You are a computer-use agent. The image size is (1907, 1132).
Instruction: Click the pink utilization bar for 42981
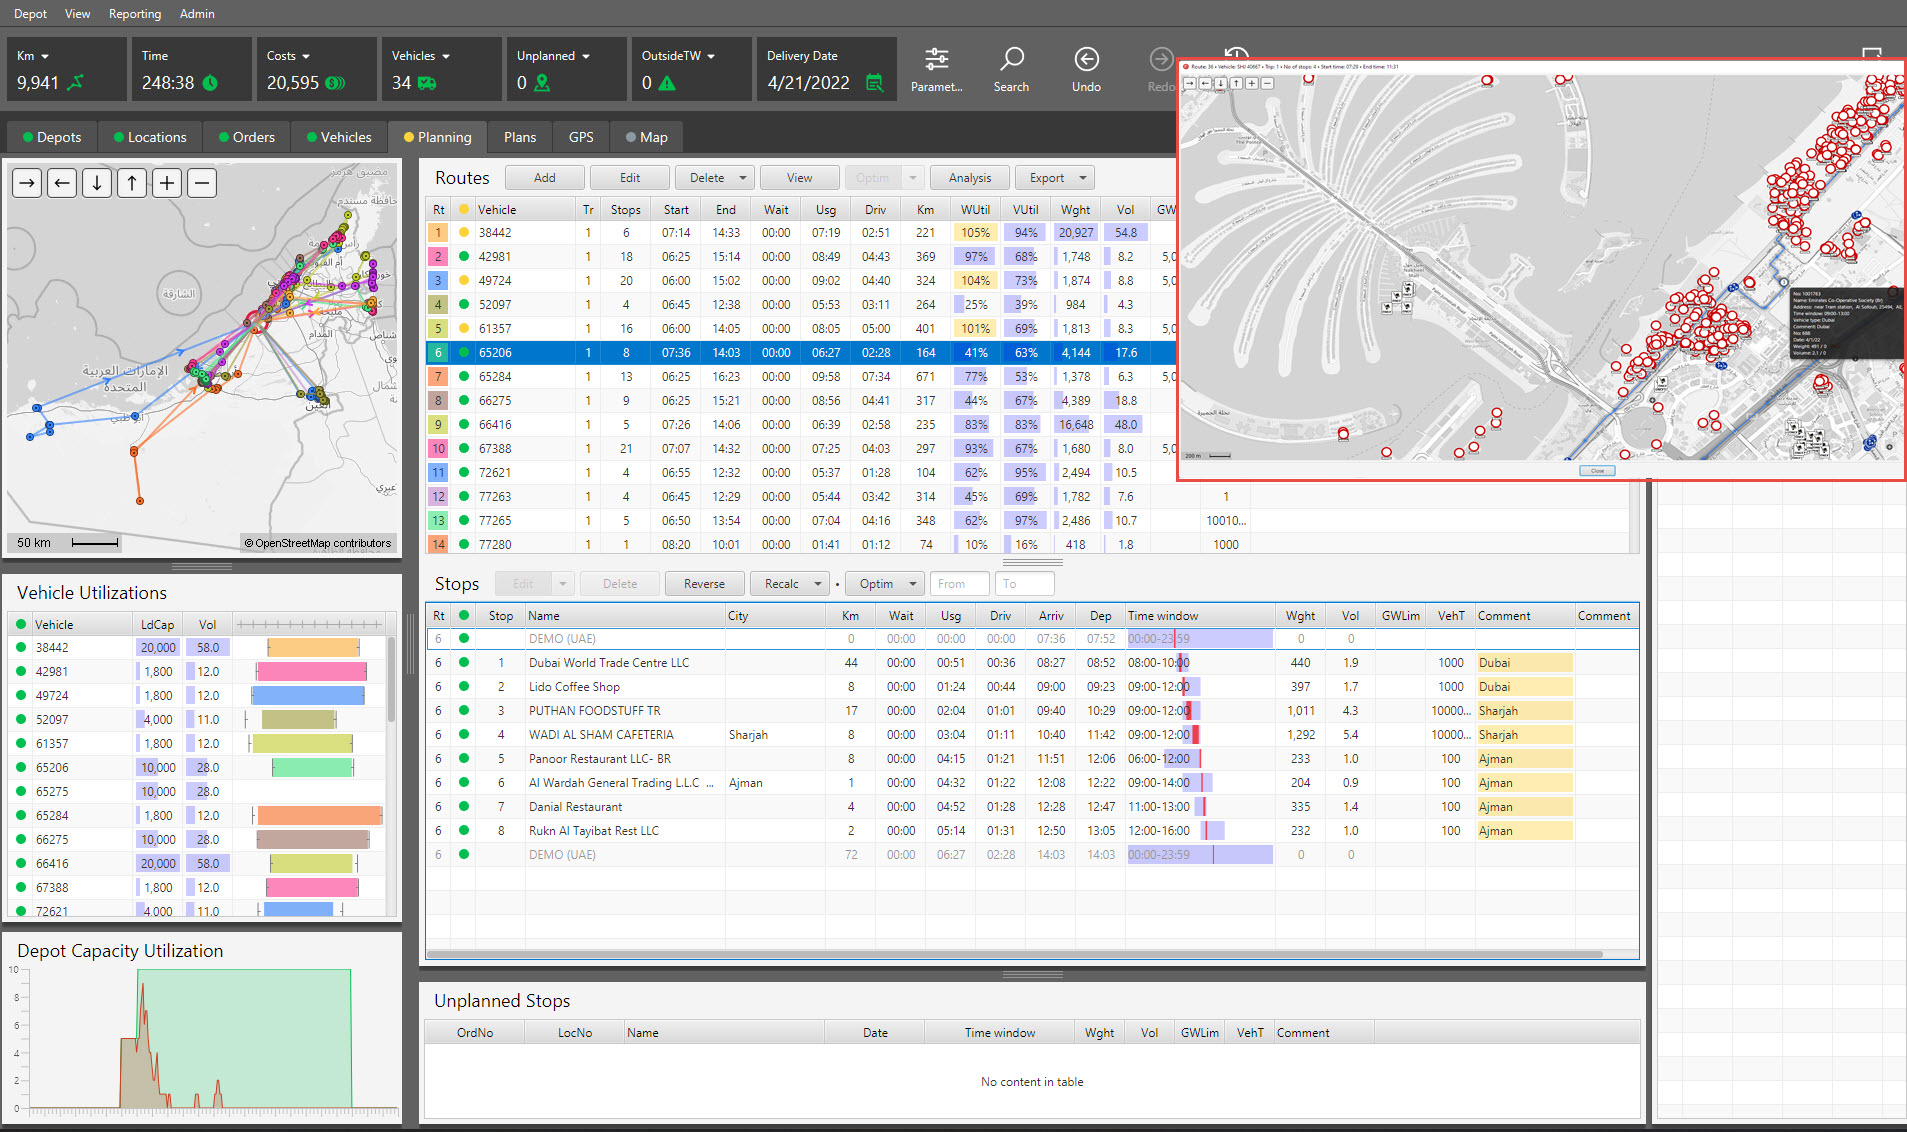click(312, 672)
